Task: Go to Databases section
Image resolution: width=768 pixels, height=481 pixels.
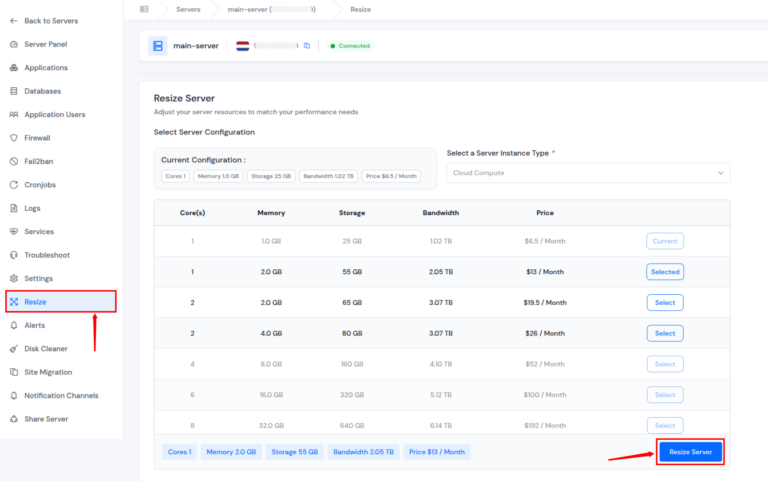Action: point(43,91)
